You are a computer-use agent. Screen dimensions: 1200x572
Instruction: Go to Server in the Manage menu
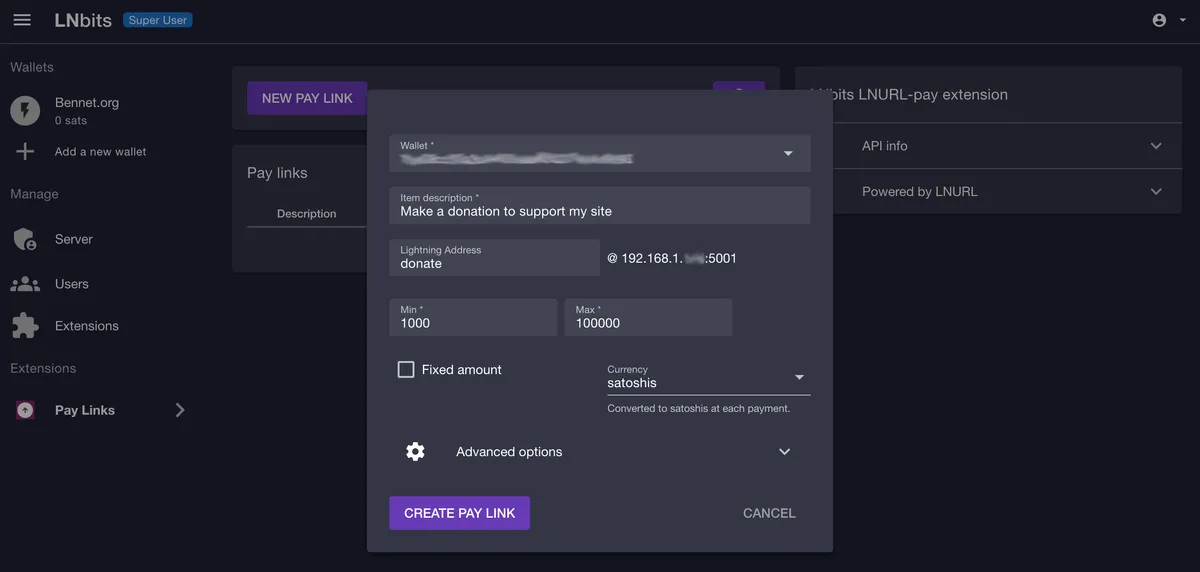(73, 240)
